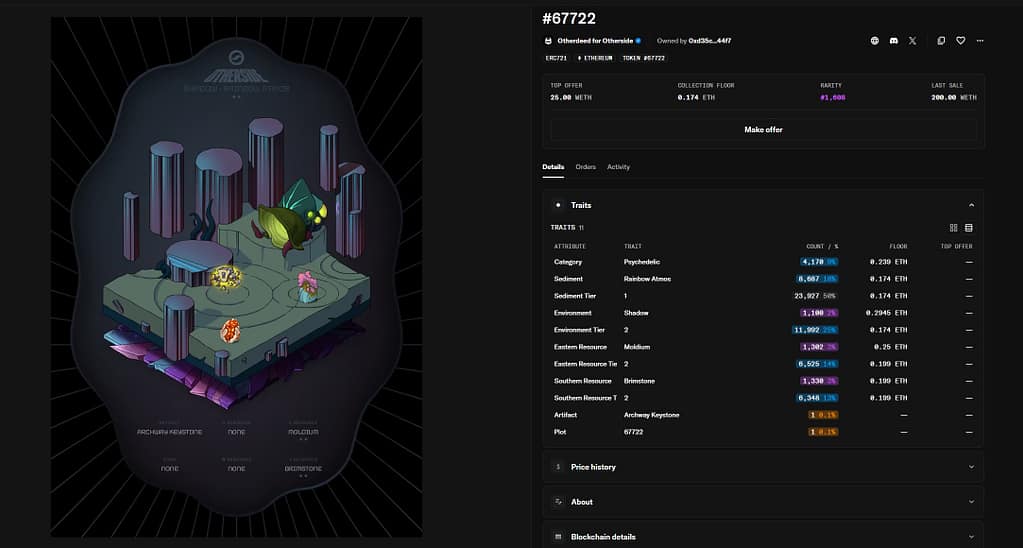Click the Eastern Resource floor 0.25 ETH
The width and height of the screenshot is (1023, 548).
(891, 346)
